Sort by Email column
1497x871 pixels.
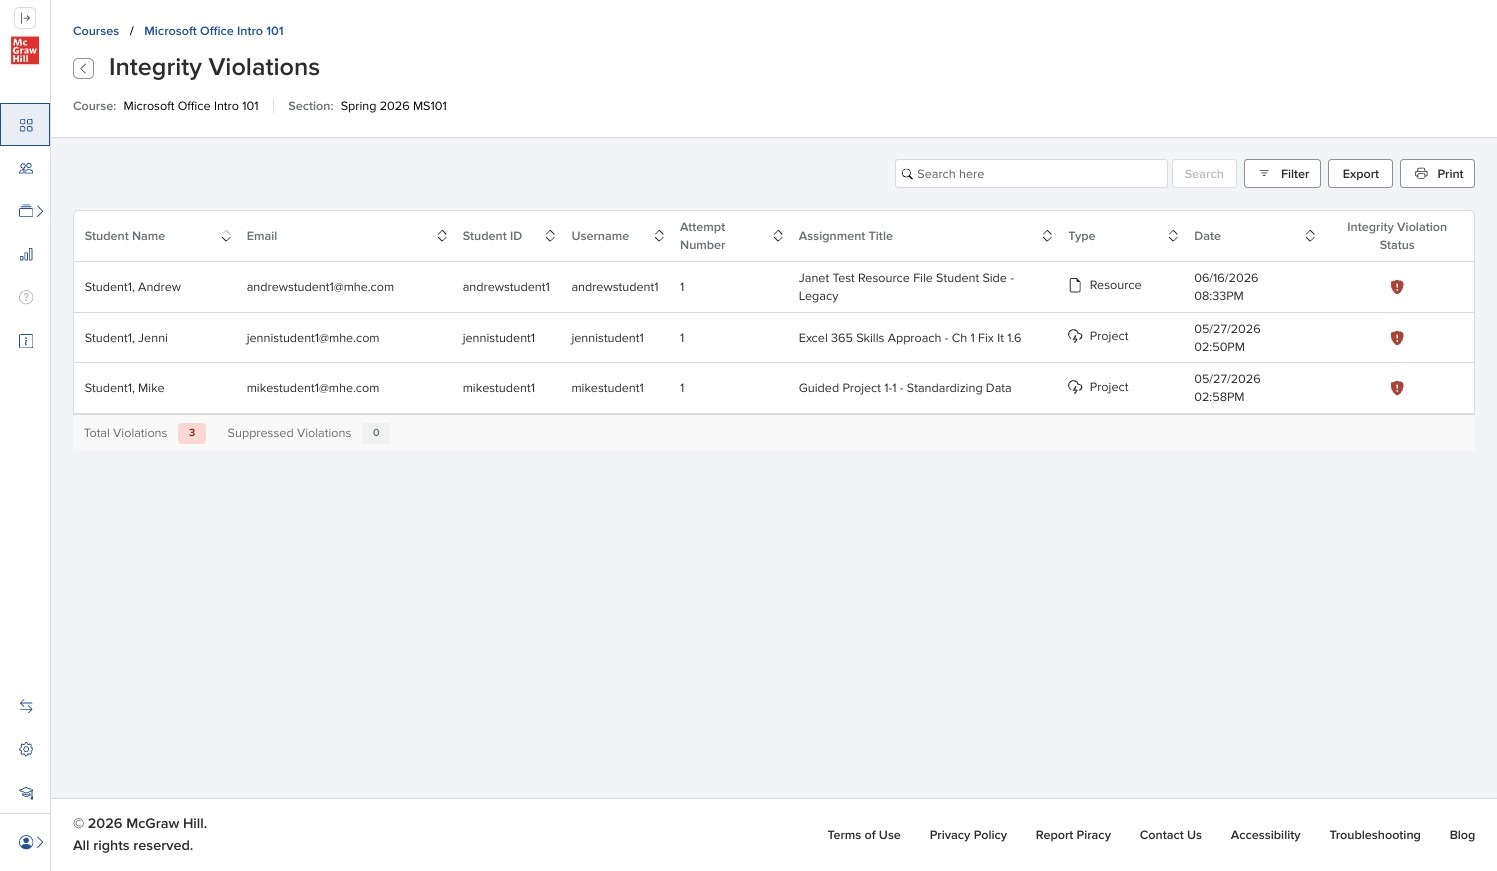pos(442,236)
